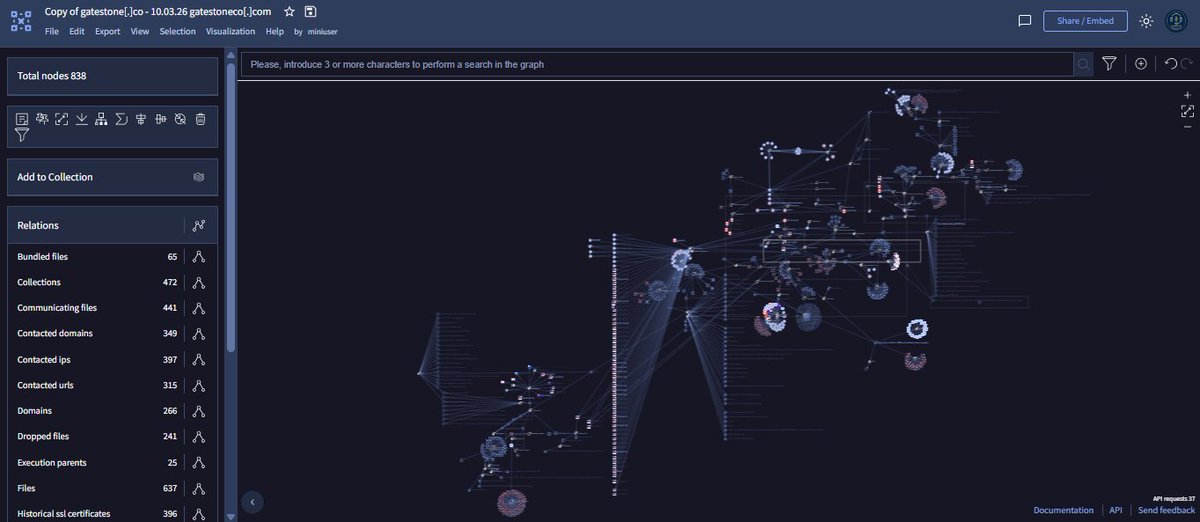Click the Relations graph-path icon
1200x522 pixels.
199,226
